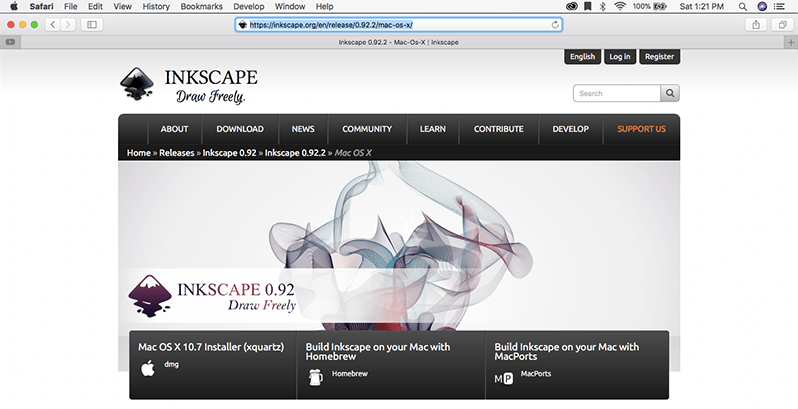Open the Apple menu

[x=14, y=7]
